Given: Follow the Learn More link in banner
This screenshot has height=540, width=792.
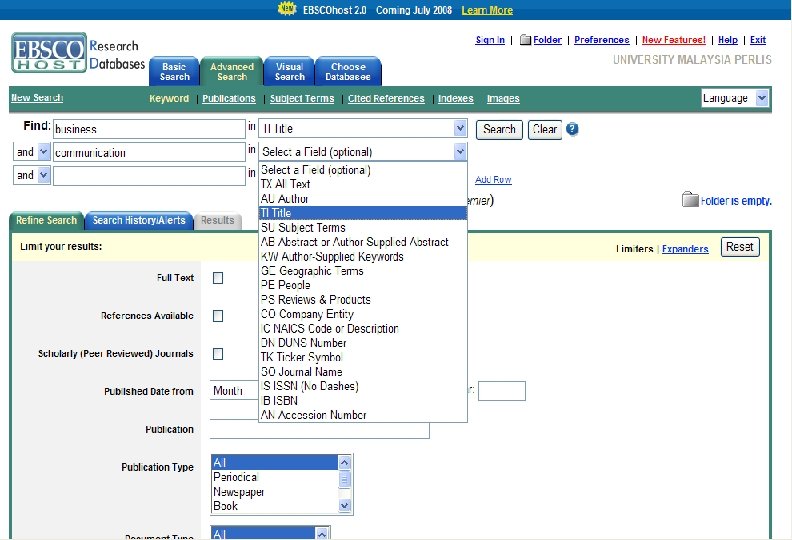Looking at the screenshot, I should pos(487,10).
